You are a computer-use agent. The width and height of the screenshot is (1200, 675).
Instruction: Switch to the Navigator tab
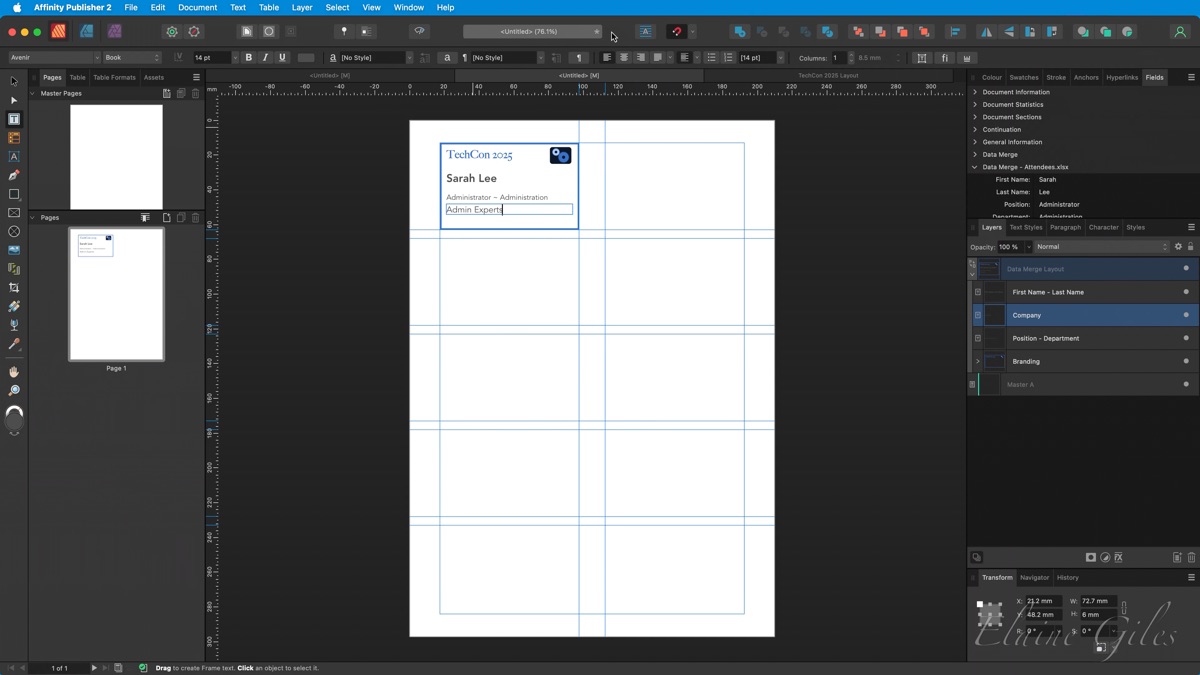pyautogui.click(x=1035, y=577)
